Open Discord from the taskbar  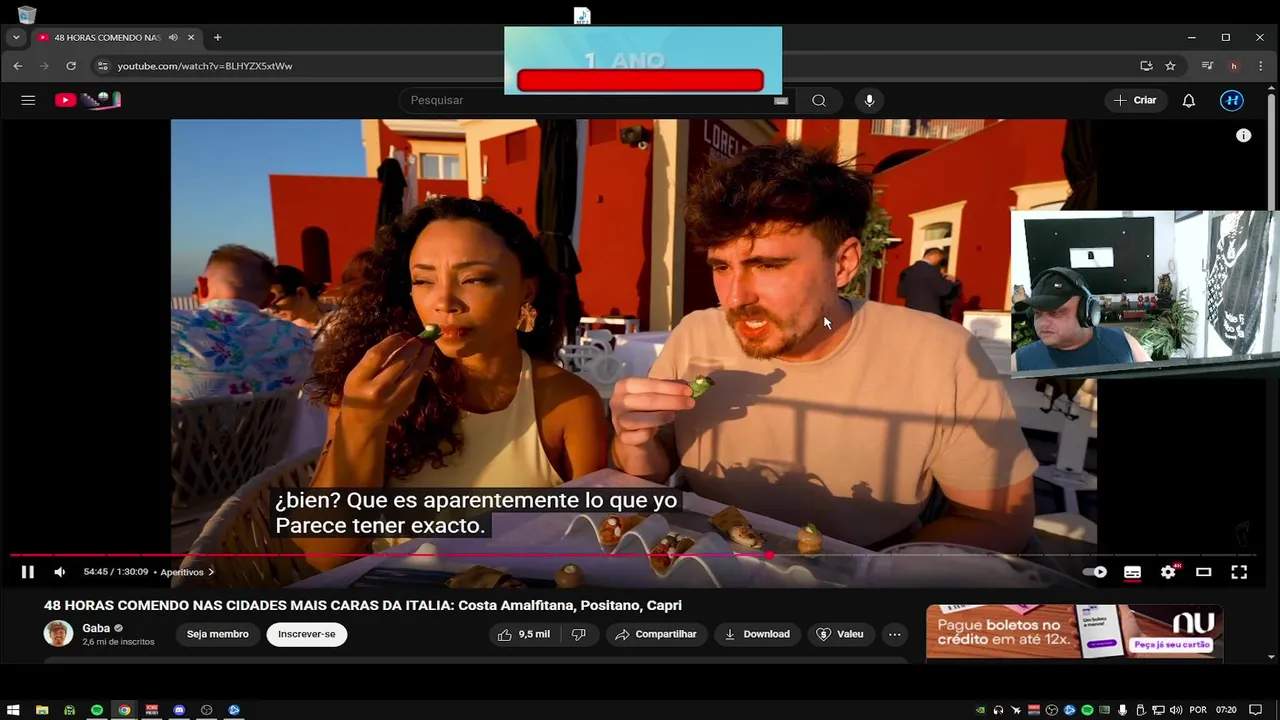pos(179,710)
